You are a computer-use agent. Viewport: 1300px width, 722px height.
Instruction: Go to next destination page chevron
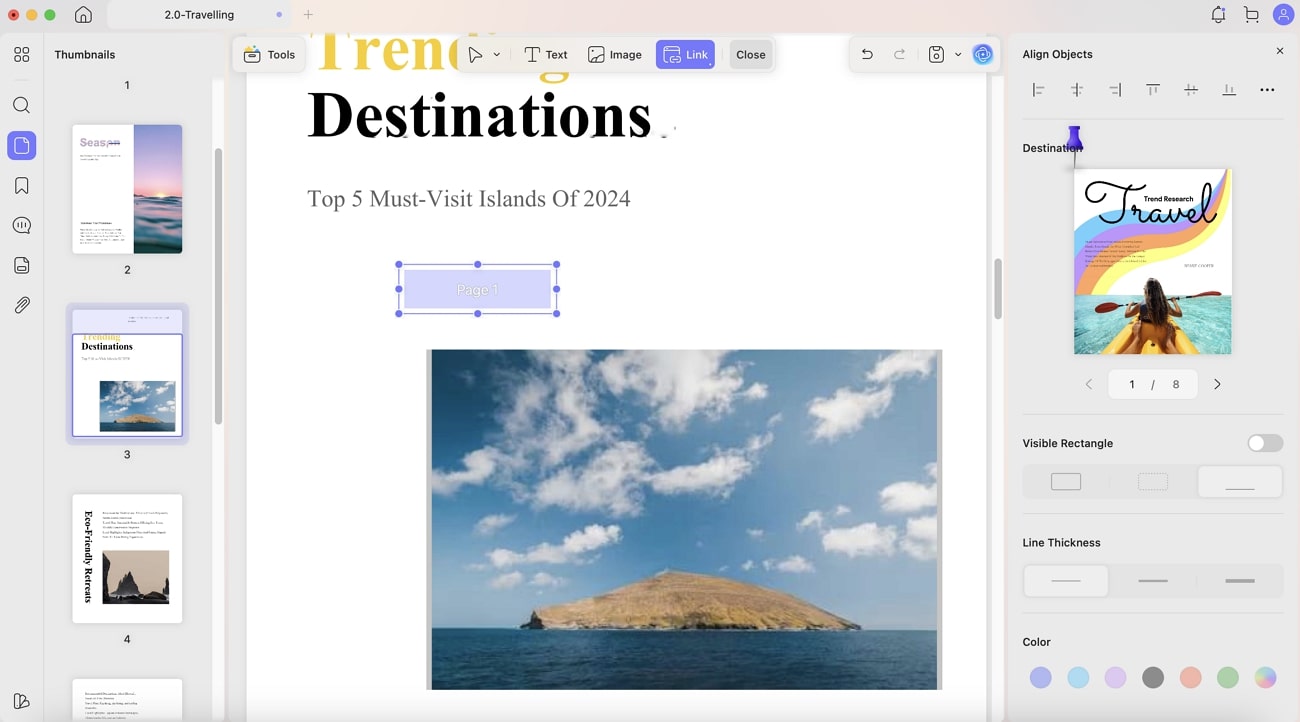[x=1217, y=384]
